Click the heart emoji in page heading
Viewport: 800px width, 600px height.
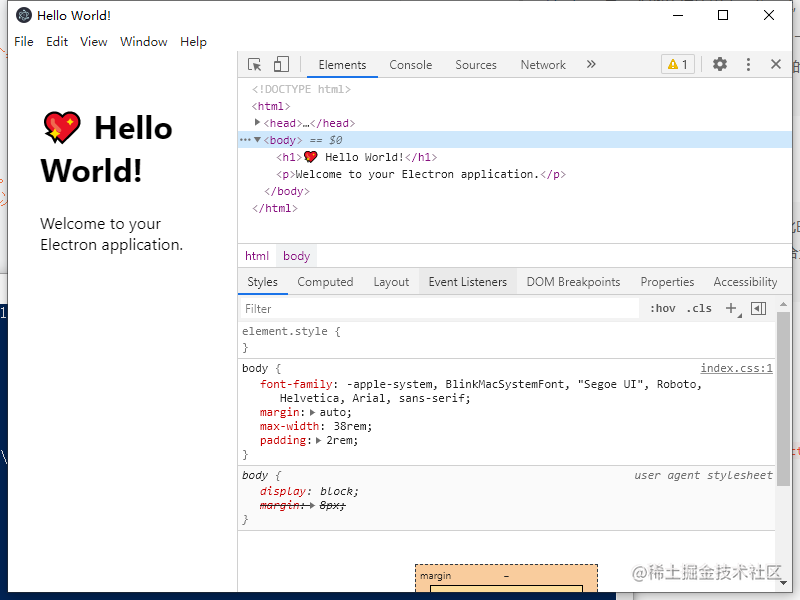point(62,127)
